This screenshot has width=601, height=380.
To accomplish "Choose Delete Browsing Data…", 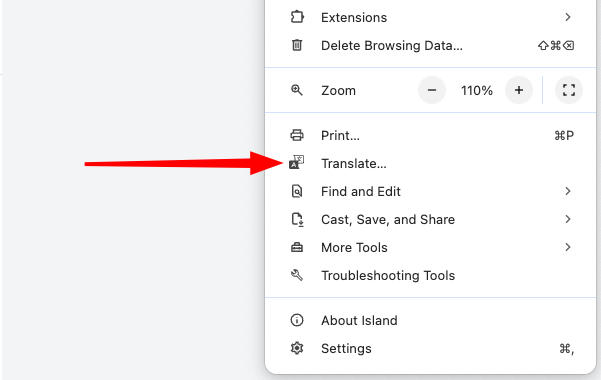I will click(x=430, y=45).
